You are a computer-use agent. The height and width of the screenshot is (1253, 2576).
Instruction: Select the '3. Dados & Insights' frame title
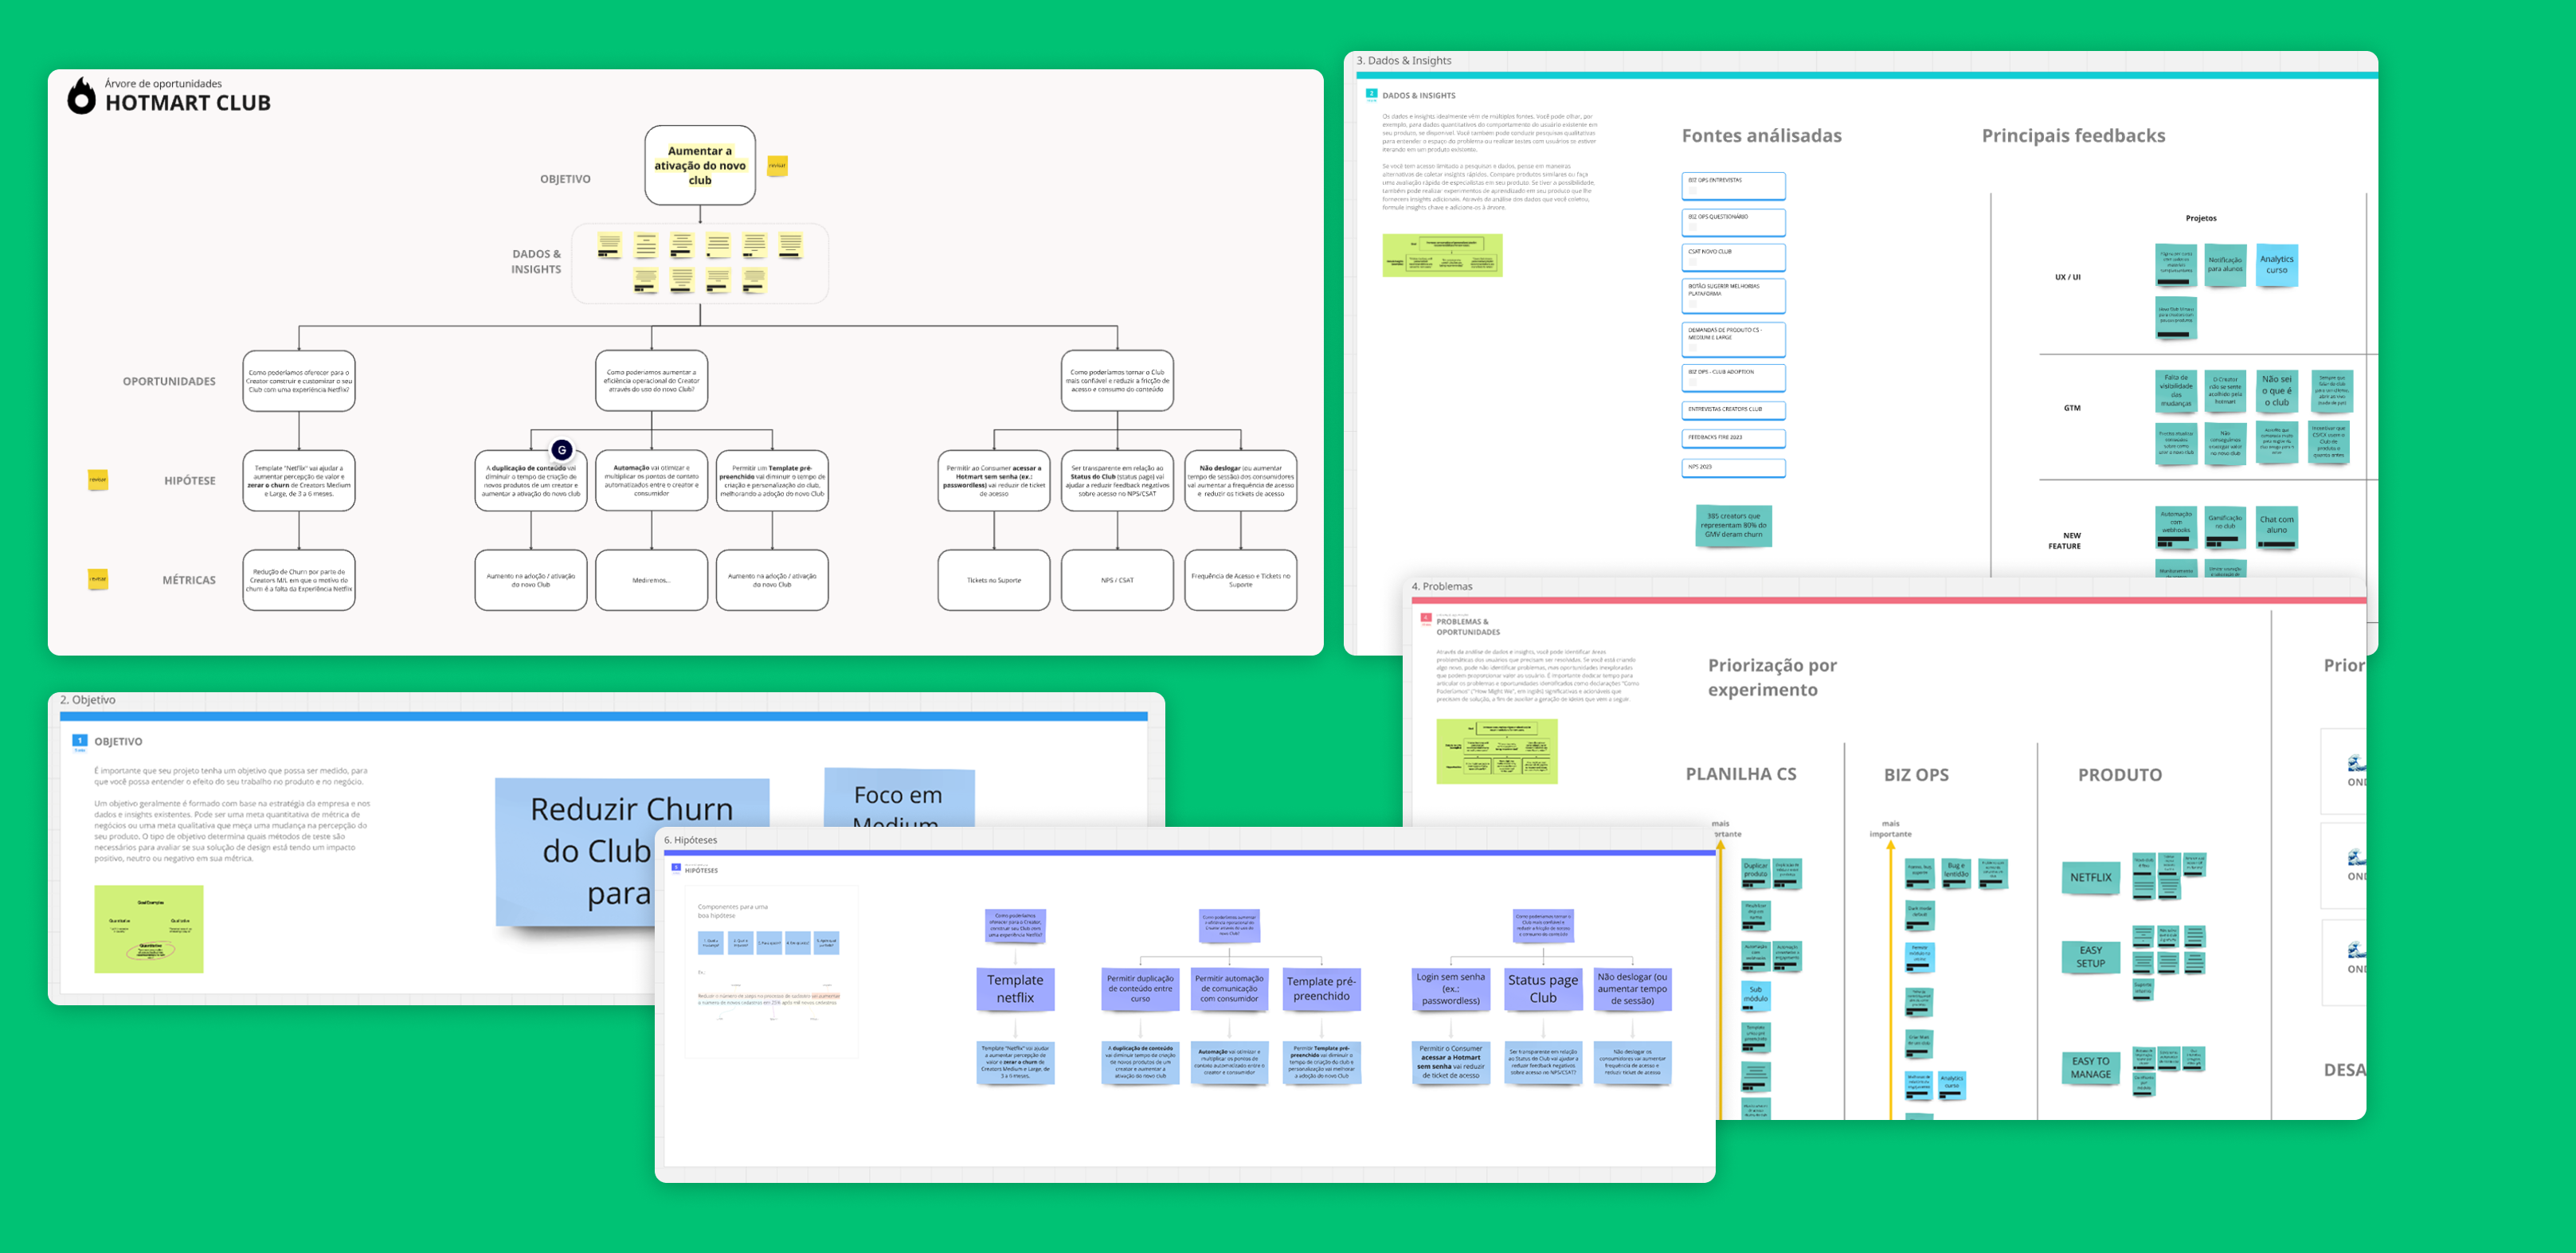[x=1403, y=61]
